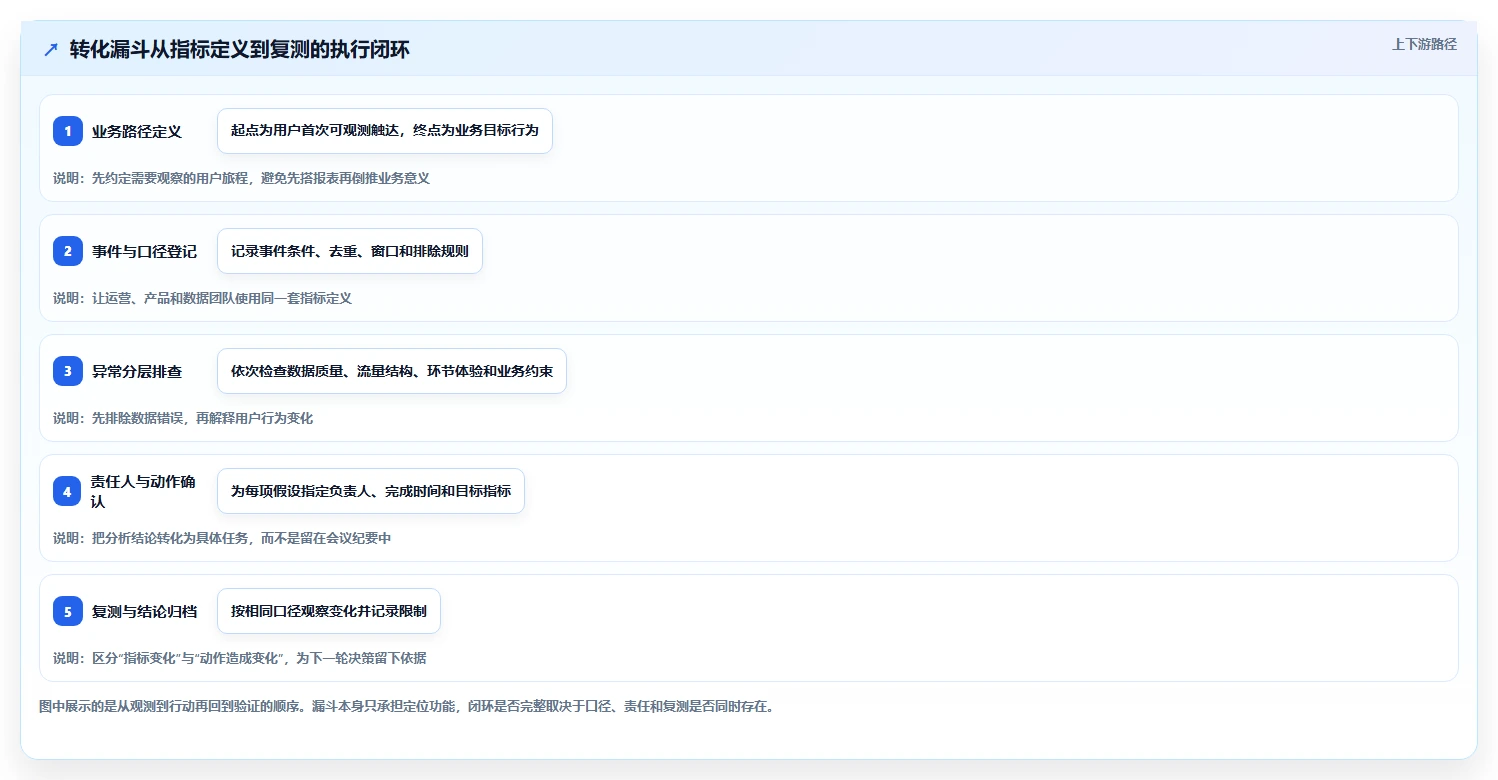
Task: Click the step number 3 badge
Action: click(68, 371)
